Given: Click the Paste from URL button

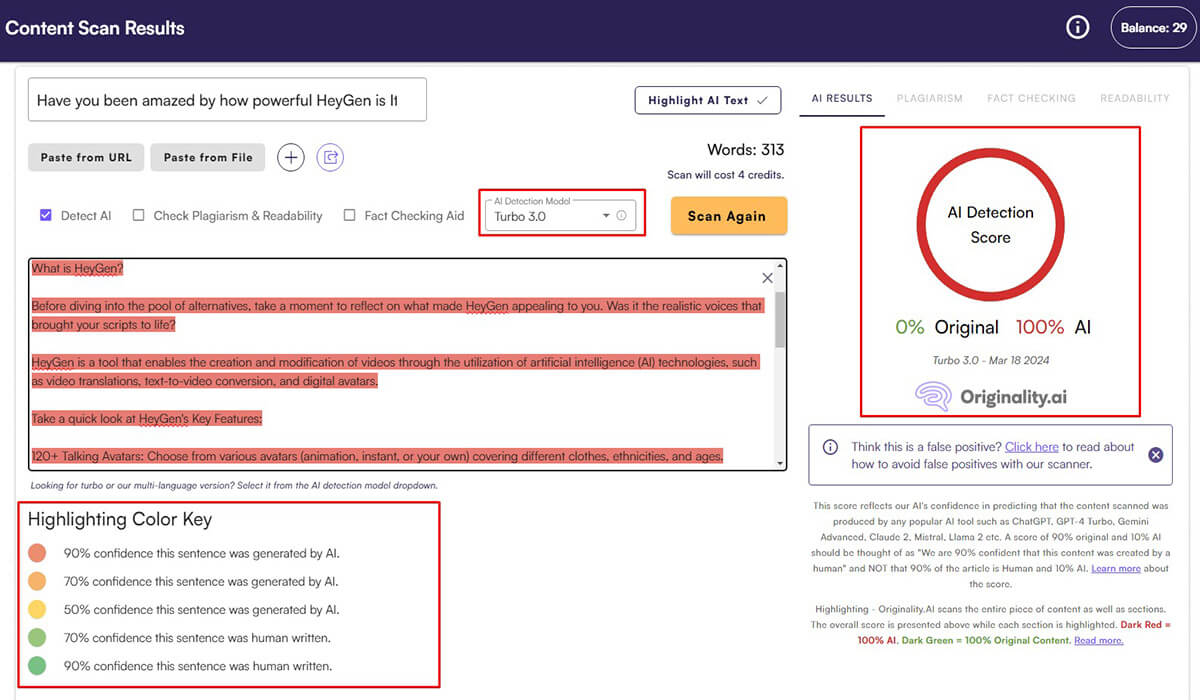Looking at the screenshot, I should coord(86,157).
